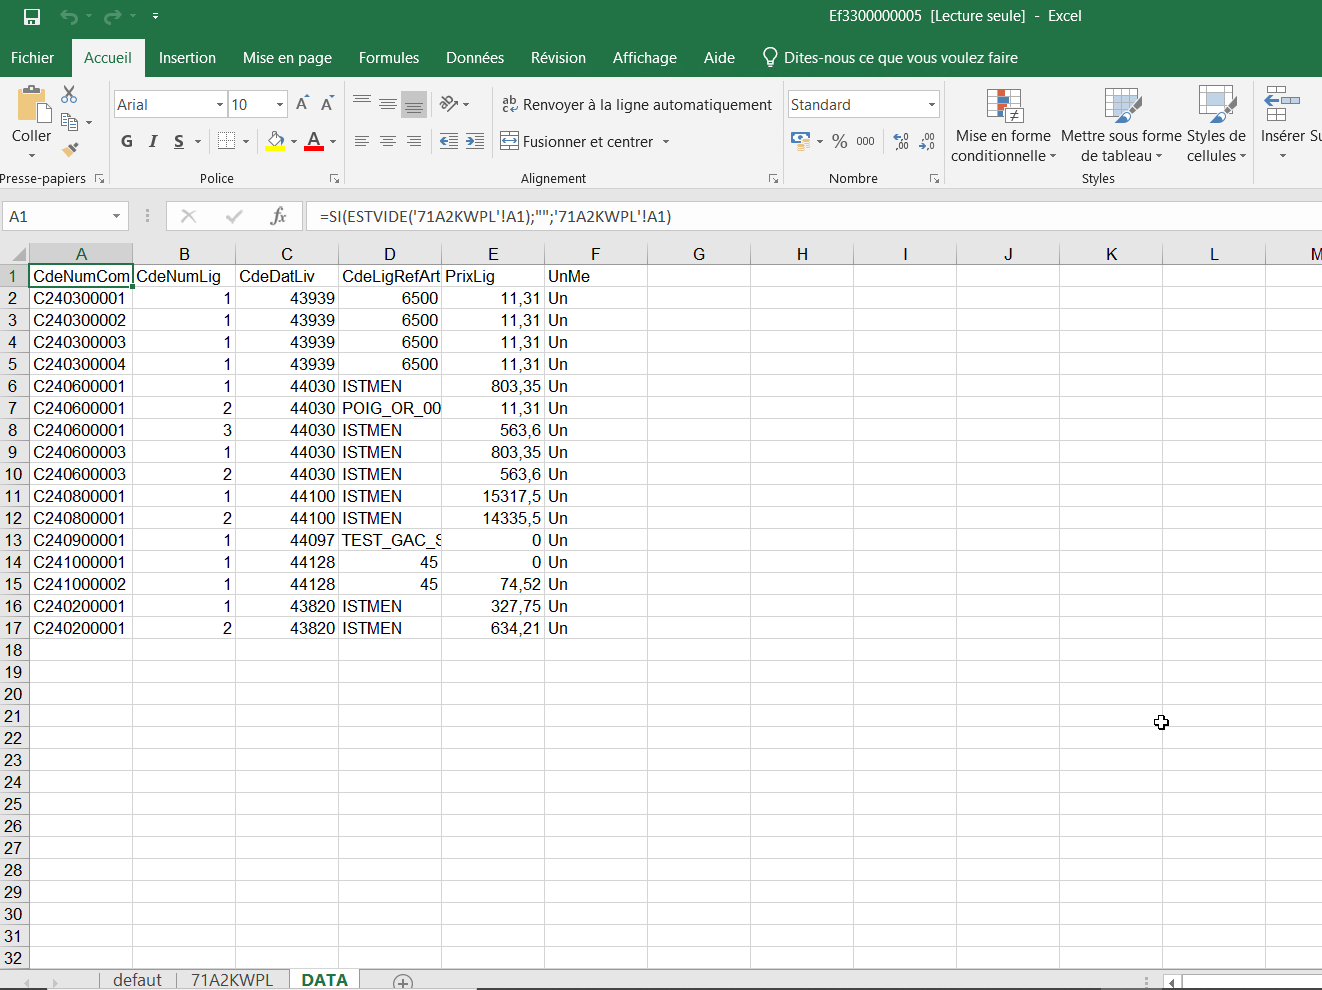Click the increase font size icon
1322x990 pixels.
(302, 104)
